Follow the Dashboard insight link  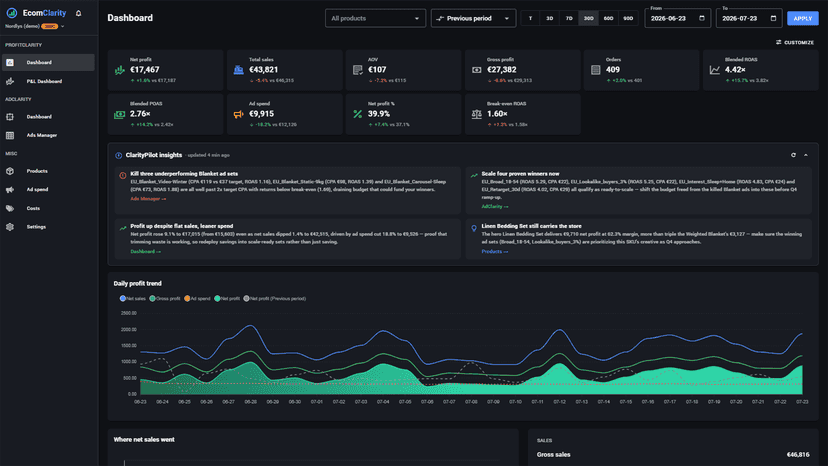pyautogui.click(x=145, y=251)
